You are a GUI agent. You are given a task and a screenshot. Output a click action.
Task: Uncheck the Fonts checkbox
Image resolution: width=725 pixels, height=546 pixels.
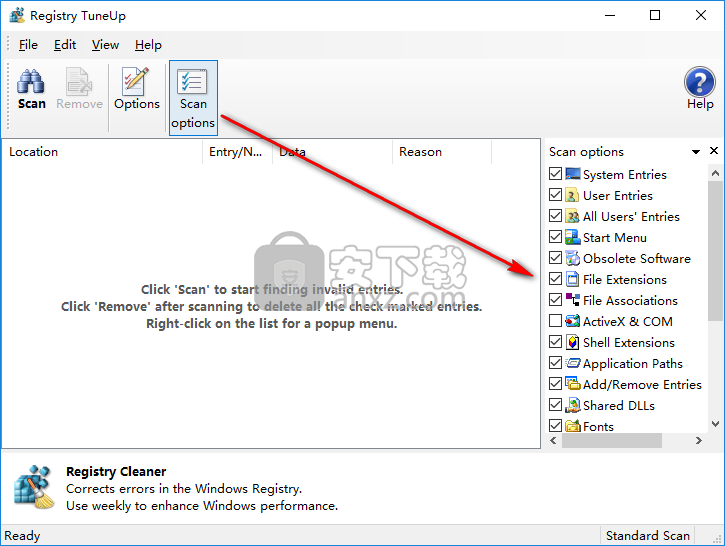pos(555,425)
